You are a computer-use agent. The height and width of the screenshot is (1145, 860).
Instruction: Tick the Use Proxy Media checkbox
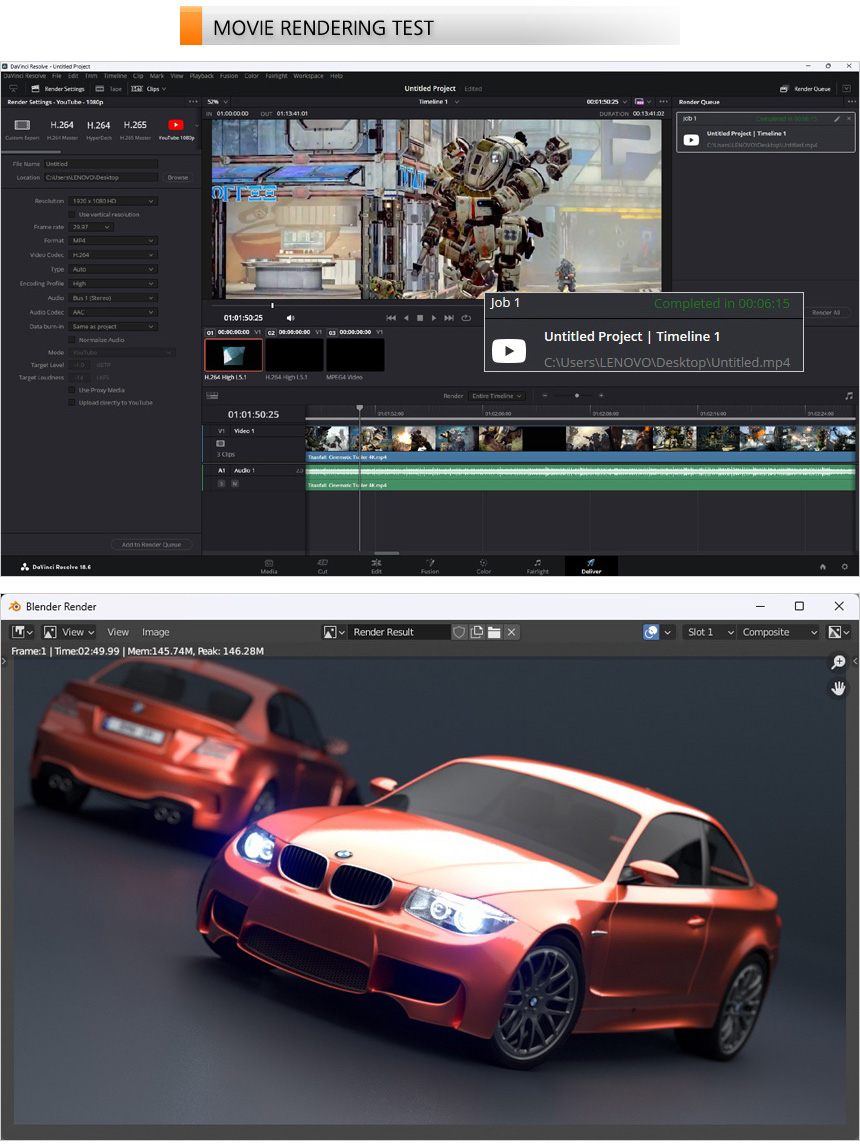click(72, 391)
